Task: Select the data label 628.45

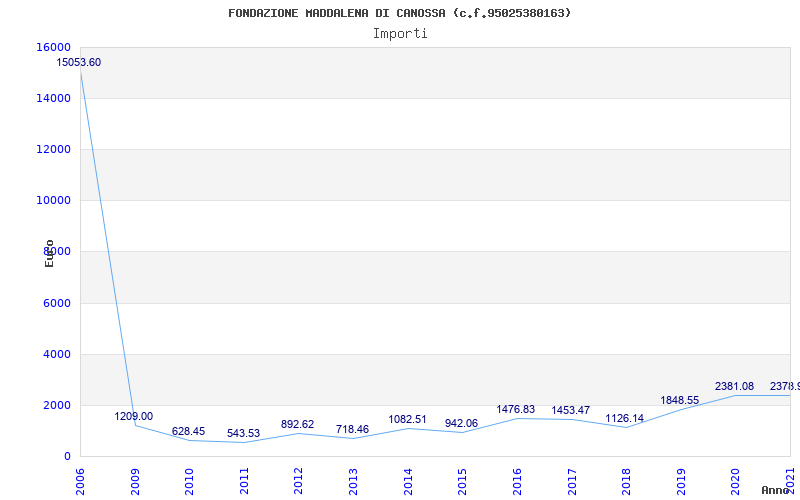Action: (188, 431)
